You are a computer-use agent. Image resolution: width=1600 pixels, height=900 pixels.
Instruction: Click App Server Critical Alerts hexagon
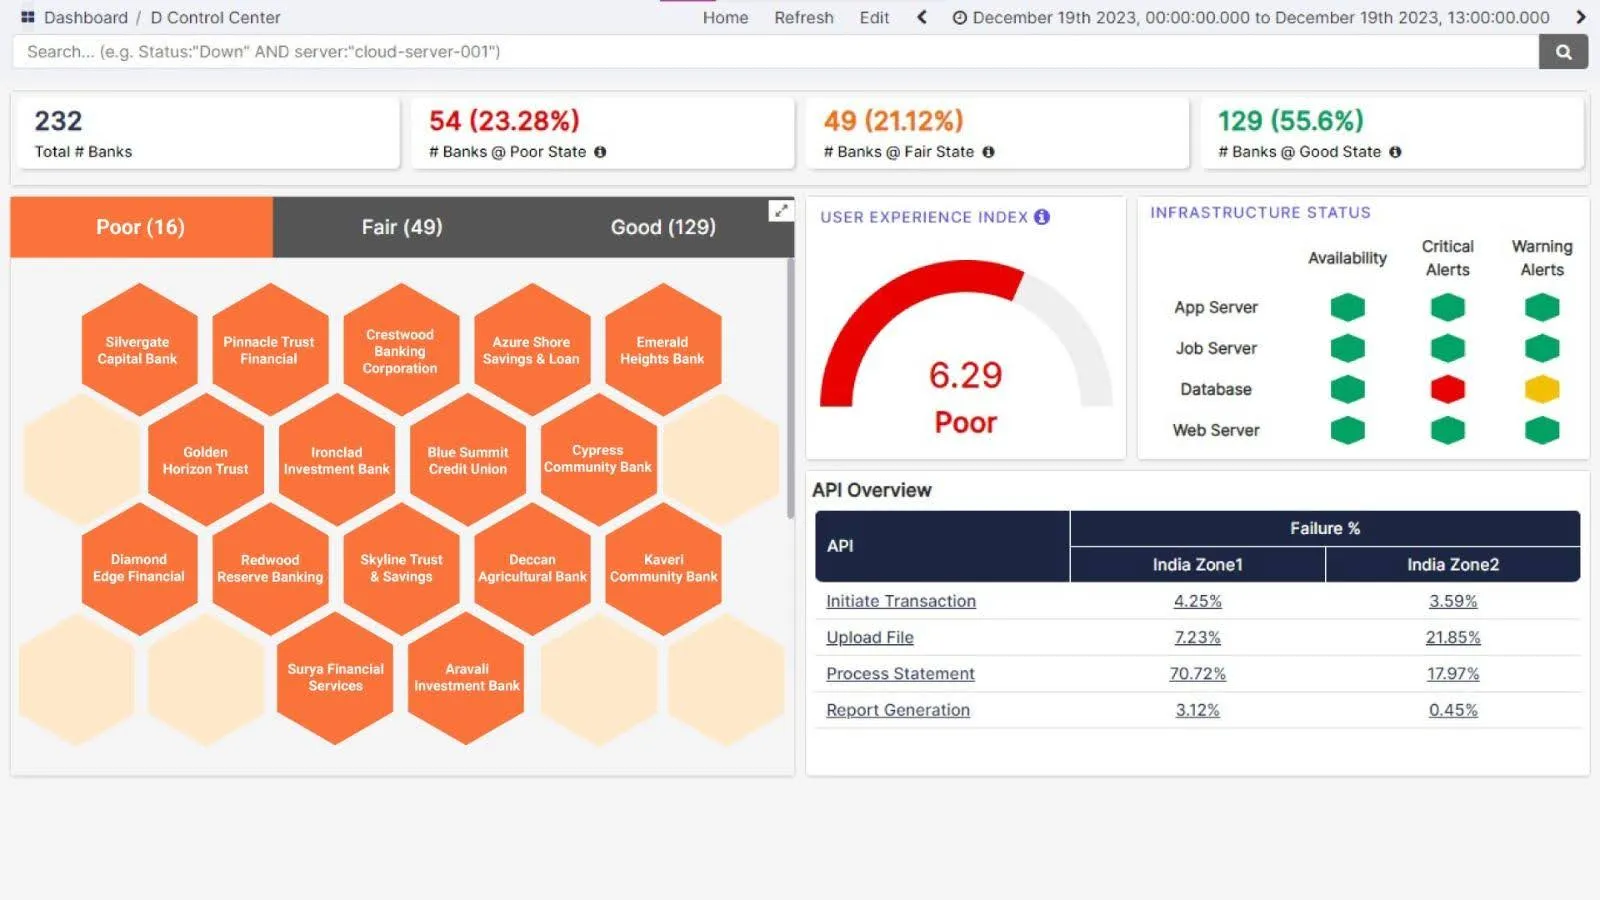pos(1447,307)
